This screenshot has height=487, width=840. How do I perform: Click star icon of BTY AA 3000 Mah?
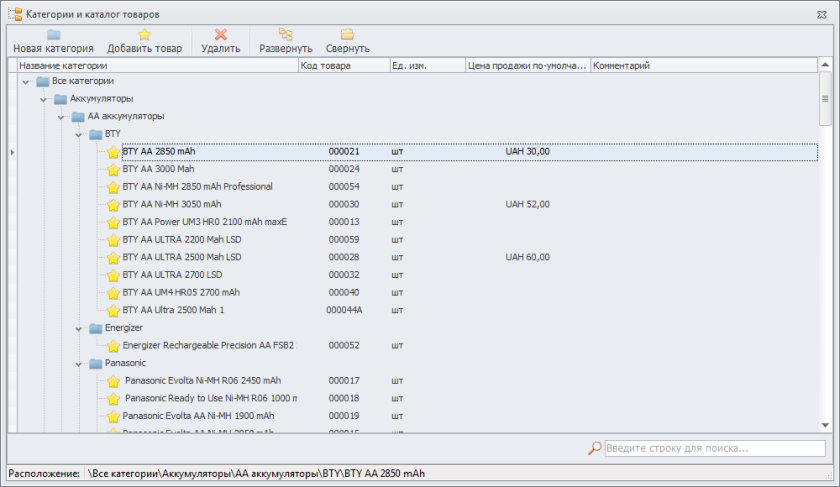coord(113,170)
